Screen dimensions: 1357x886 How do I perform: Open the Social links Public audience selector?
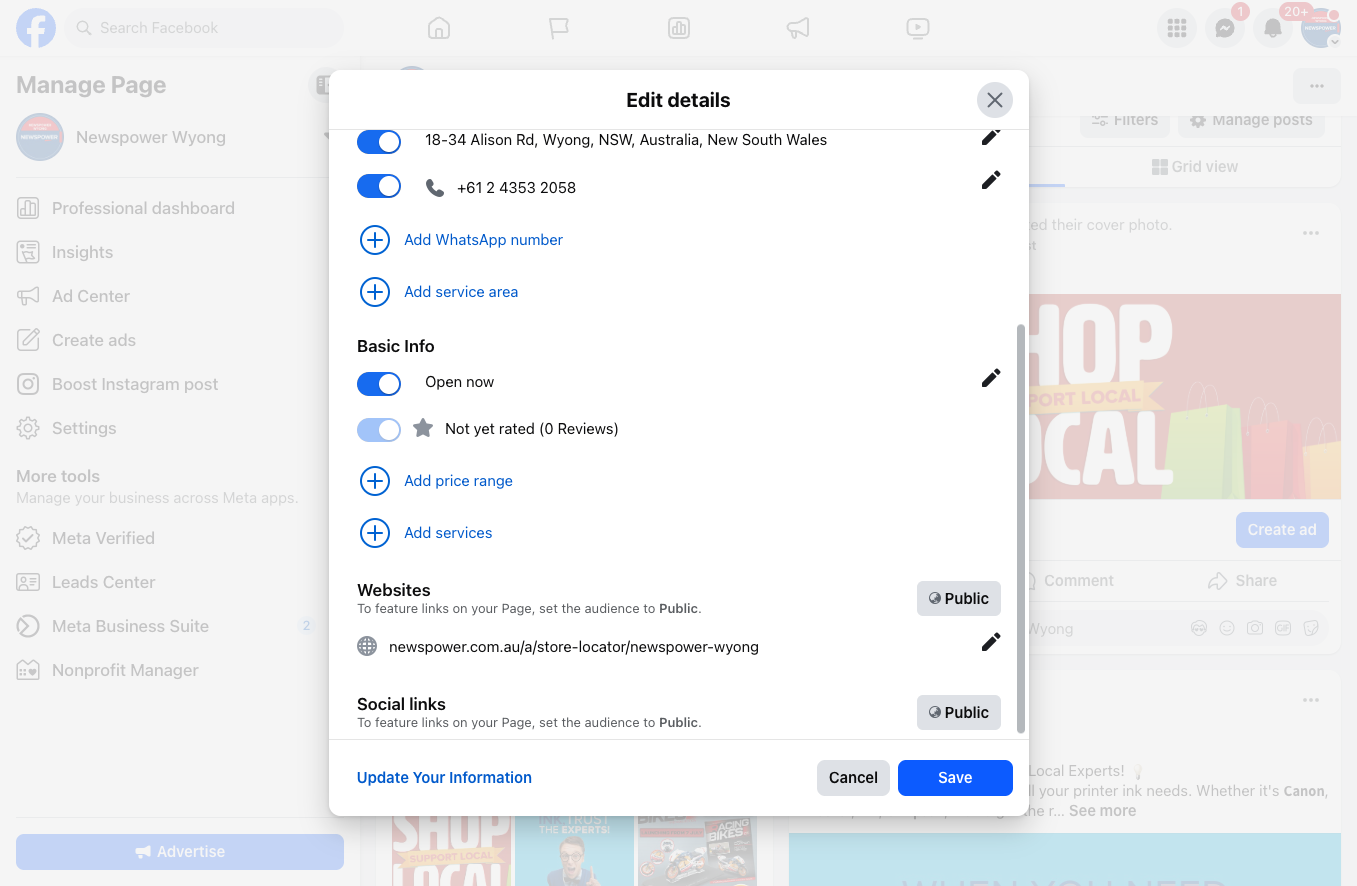click(x=958, y=712)
